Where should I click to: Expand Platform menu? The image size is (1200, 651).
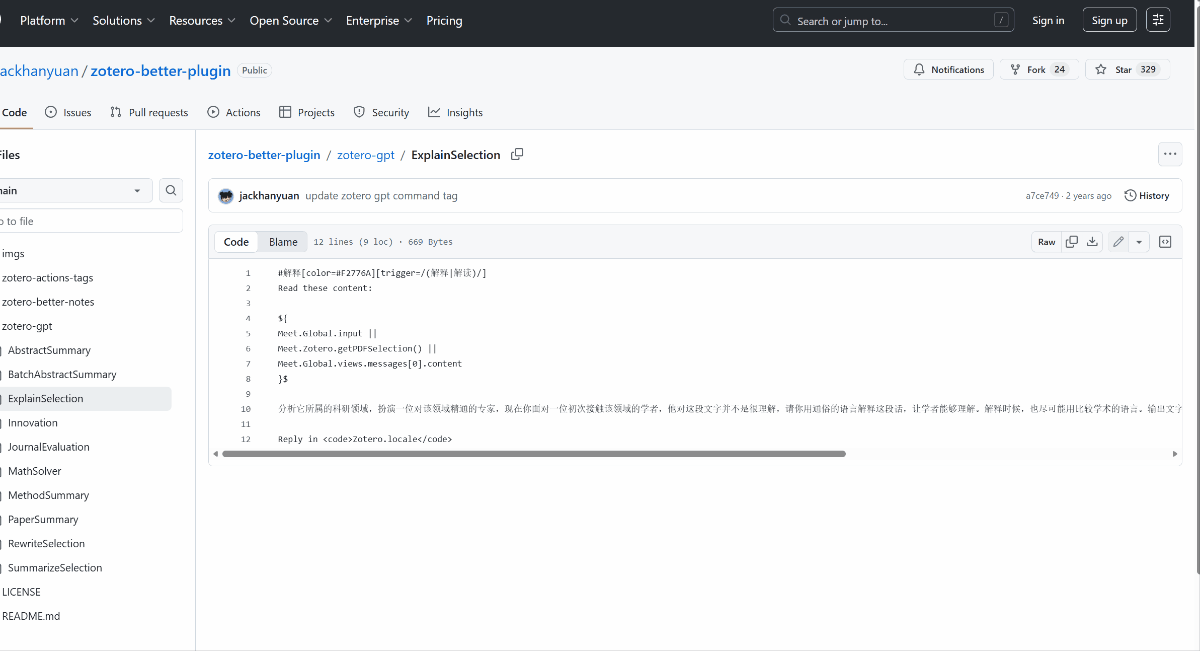pos(49,20)
